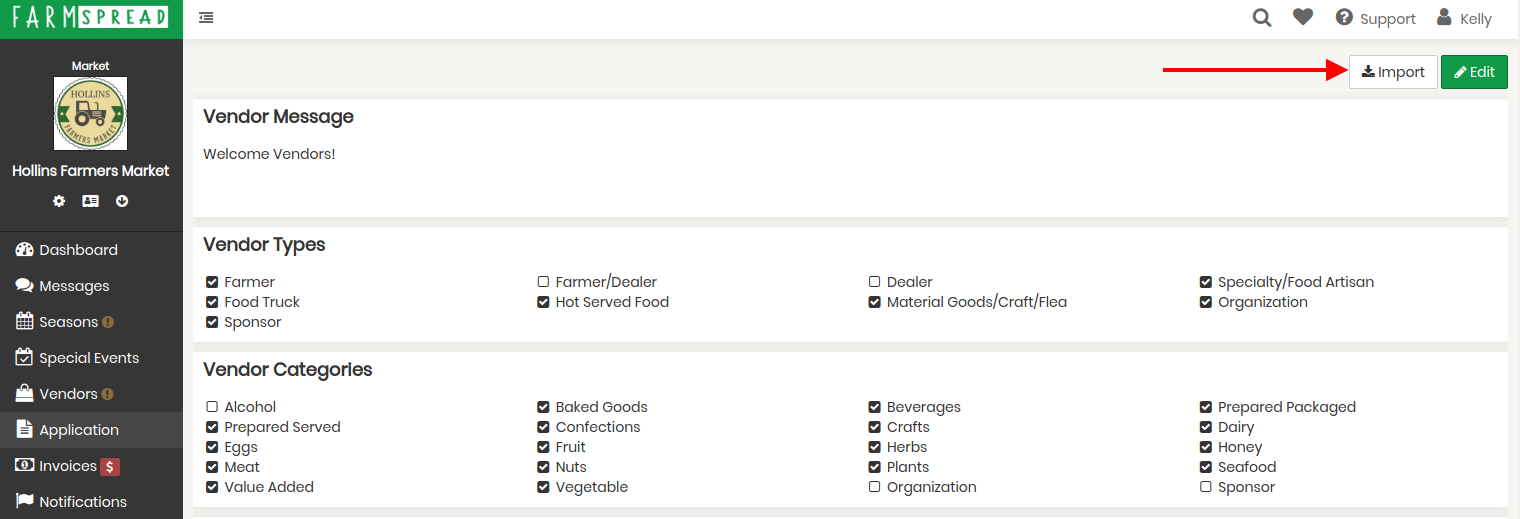
Task: Toggle the Dealer vendor type checkbox
Action: 874,282
